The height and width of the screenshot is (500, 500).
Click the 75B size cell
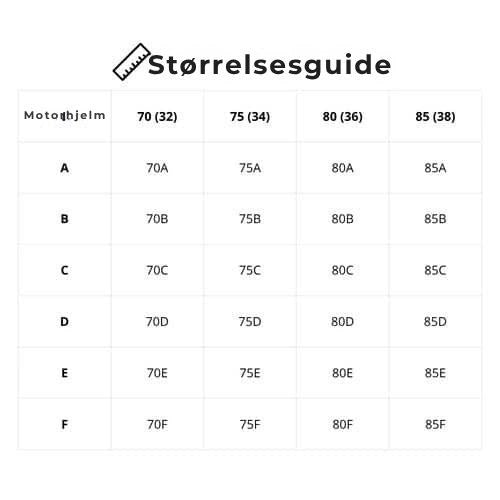(x=250, y=219)
